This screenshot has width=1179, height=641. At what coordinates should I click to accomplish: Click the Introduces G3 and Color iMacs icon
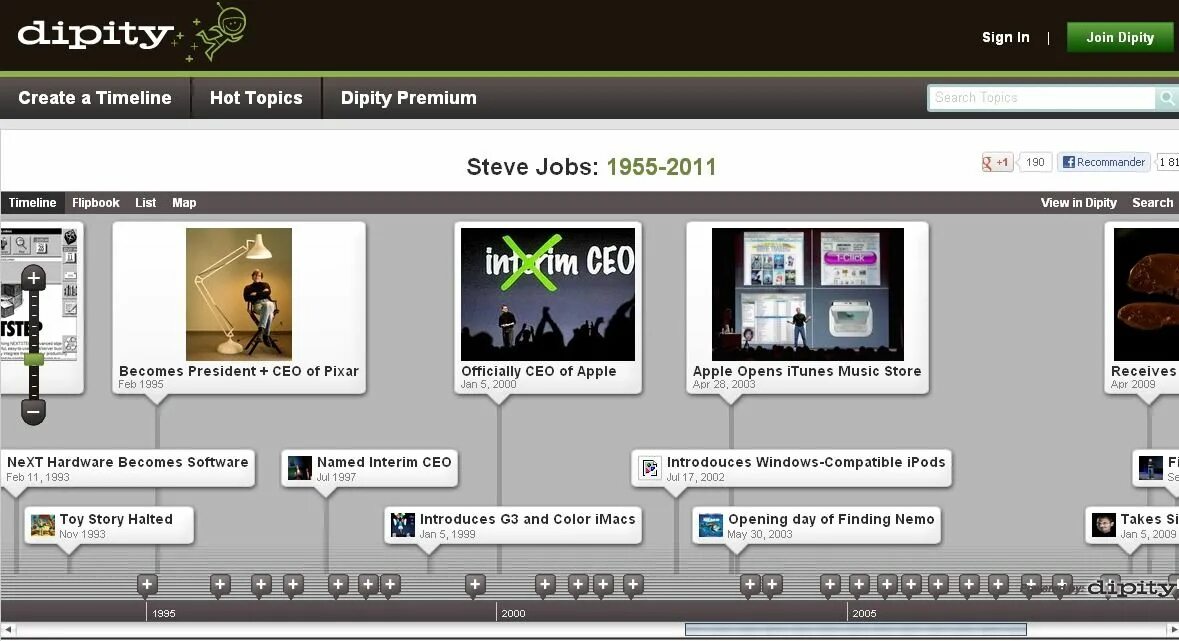[x=402, y=525]
